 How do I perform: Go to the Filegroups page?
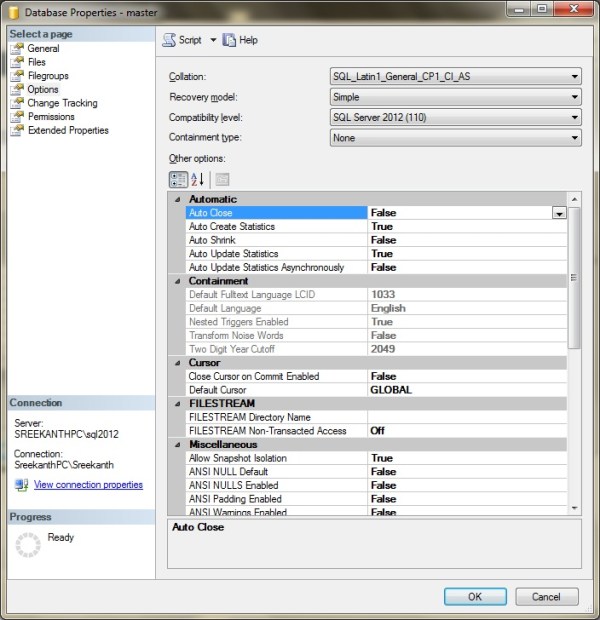50,75
